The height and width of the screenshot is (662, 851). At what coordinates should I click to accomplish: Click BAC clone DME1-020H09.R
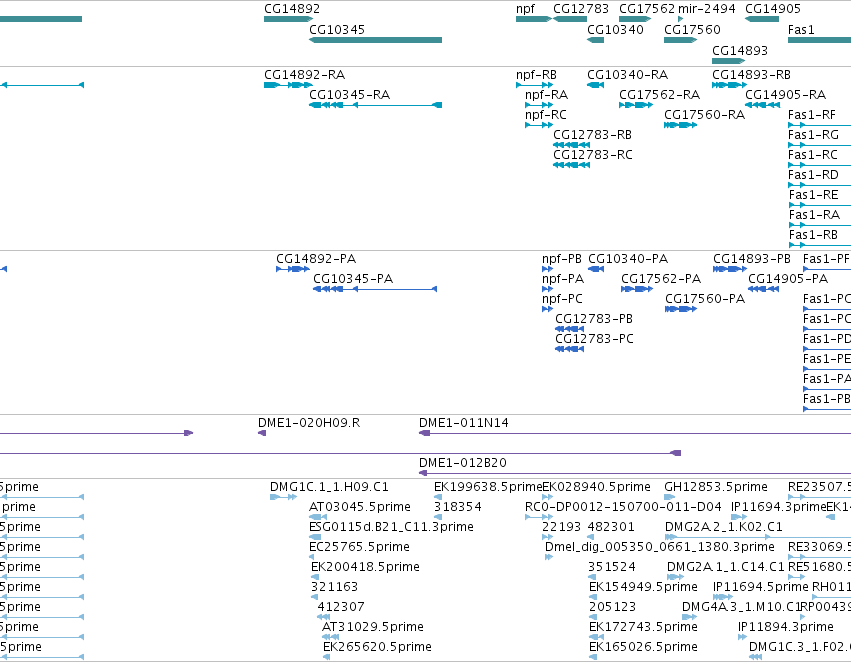tap(309, 423)
